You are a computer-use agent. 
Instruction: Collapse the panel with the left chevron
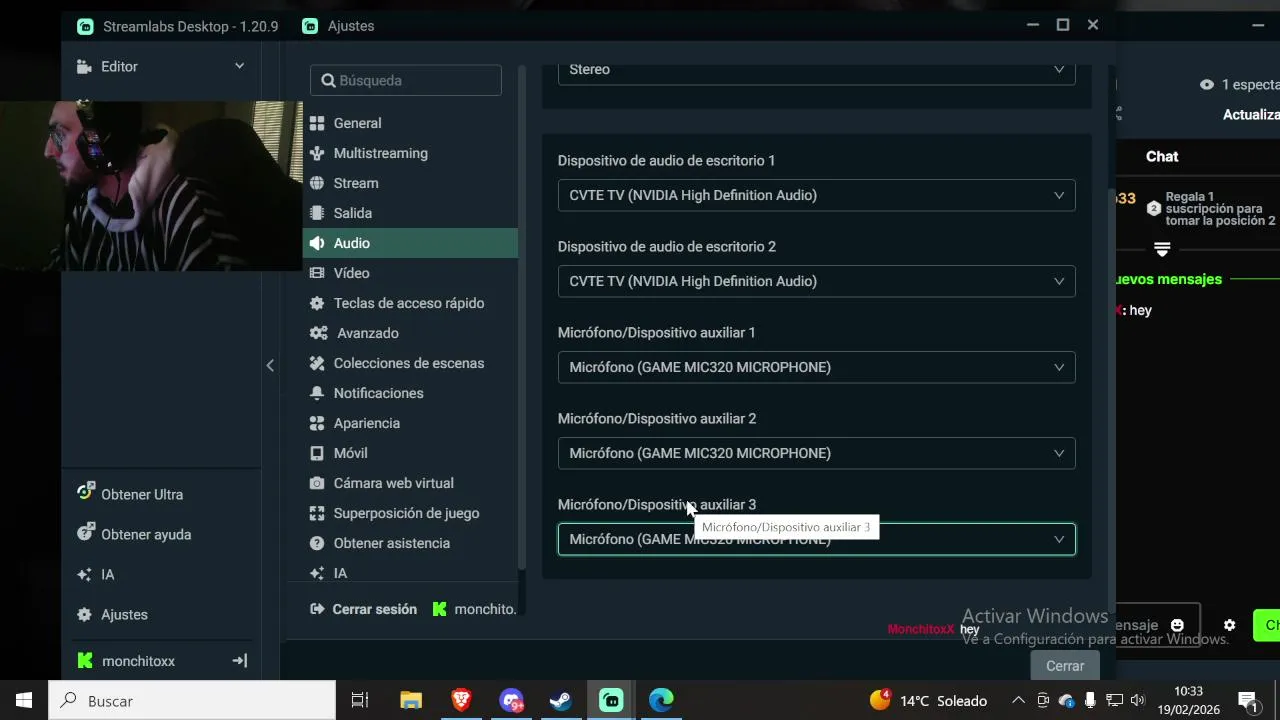coord(270,365)
